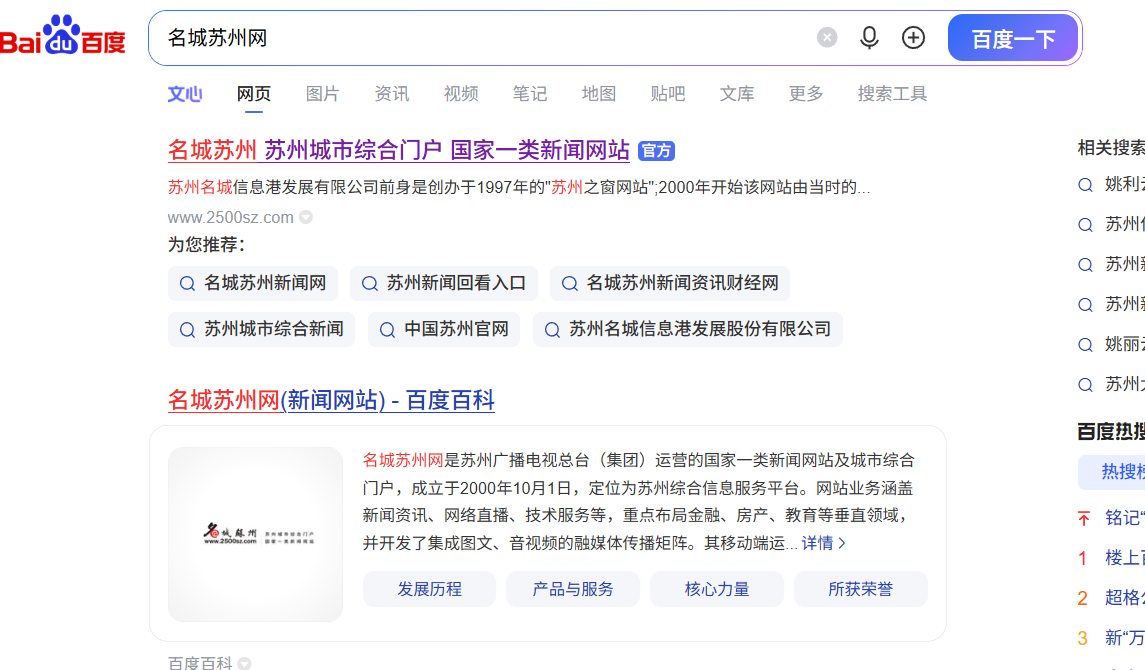Click the 百度百科 source label
Viewport: 1145px width, 670px height.
click(200, 663)
